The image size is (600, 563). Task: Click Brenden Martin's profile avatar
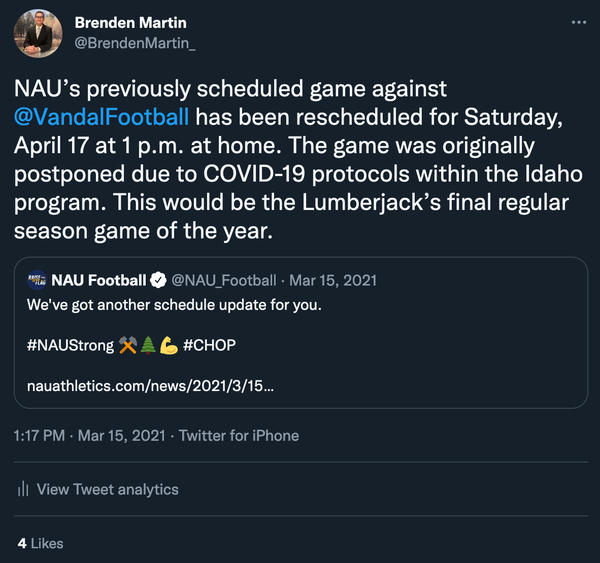tap(39, 33)
